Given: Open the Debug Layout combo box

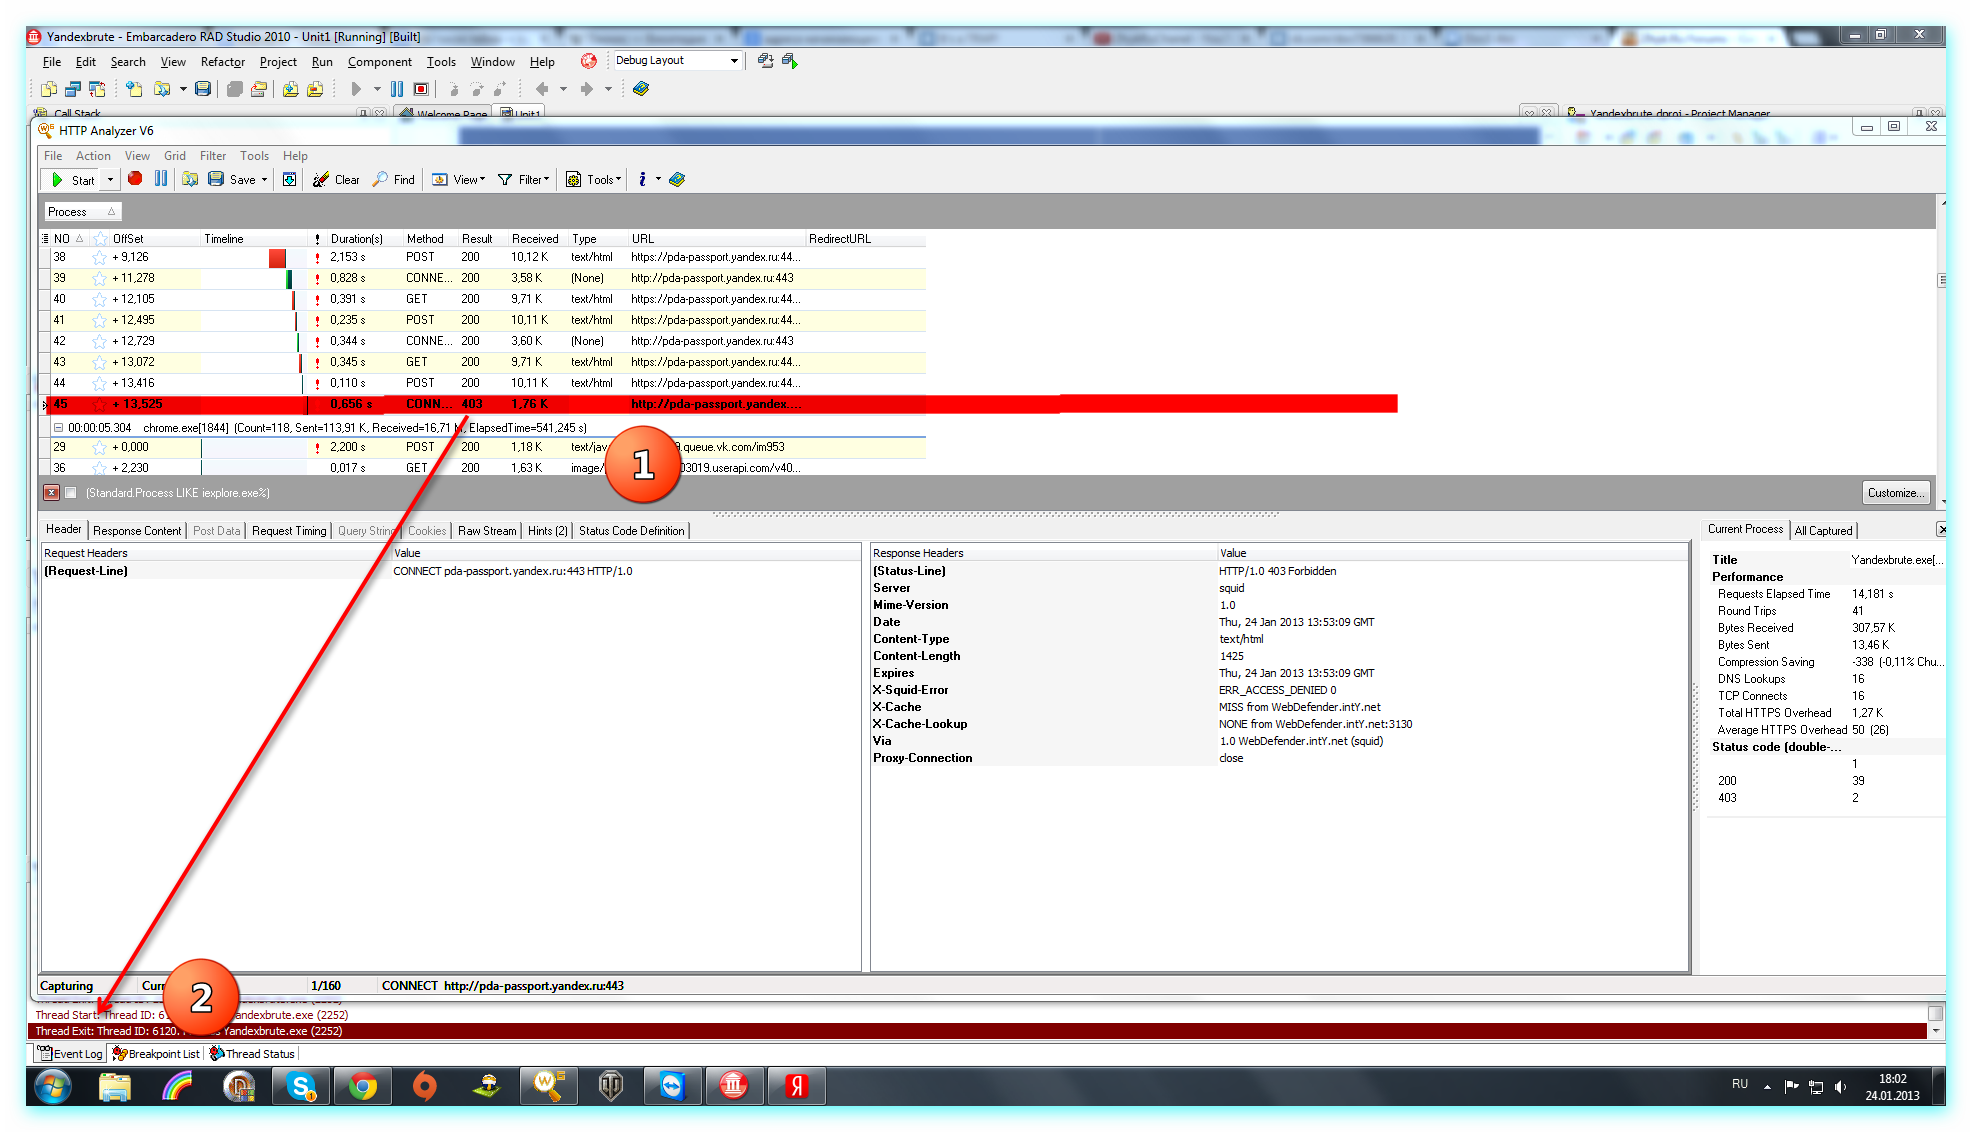Looking at the screenshot, I should pyautogui.click(x=733, y=61).
